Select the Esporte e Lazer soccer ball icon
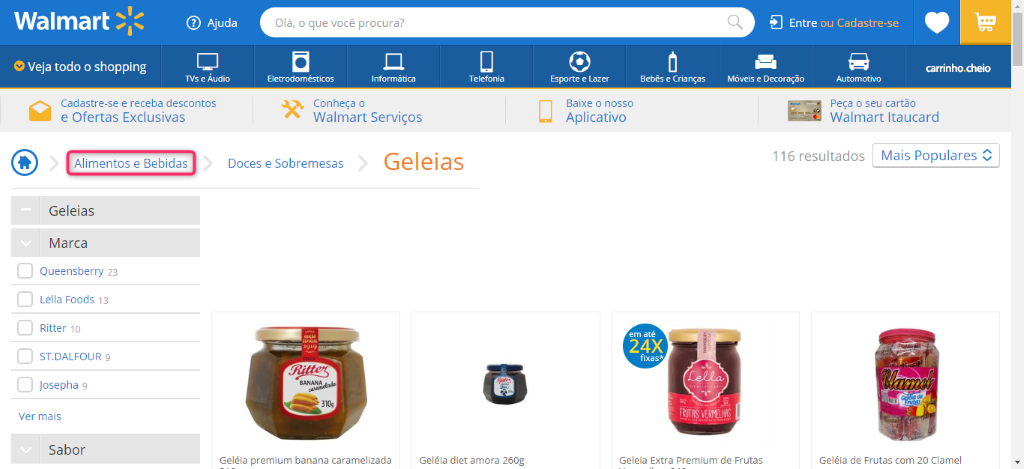The image size is (1024, 469). 579,61
